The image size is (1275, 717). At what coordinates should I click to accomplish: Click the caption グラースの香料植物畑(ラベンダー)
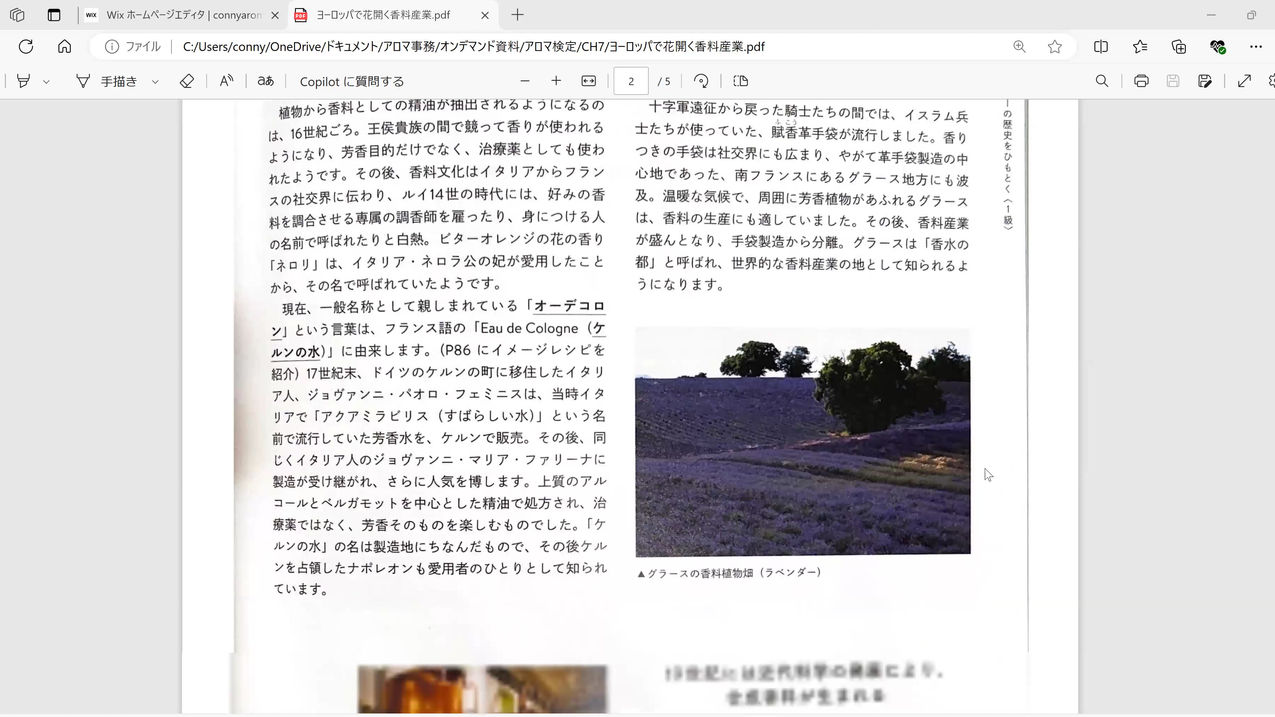729,573
